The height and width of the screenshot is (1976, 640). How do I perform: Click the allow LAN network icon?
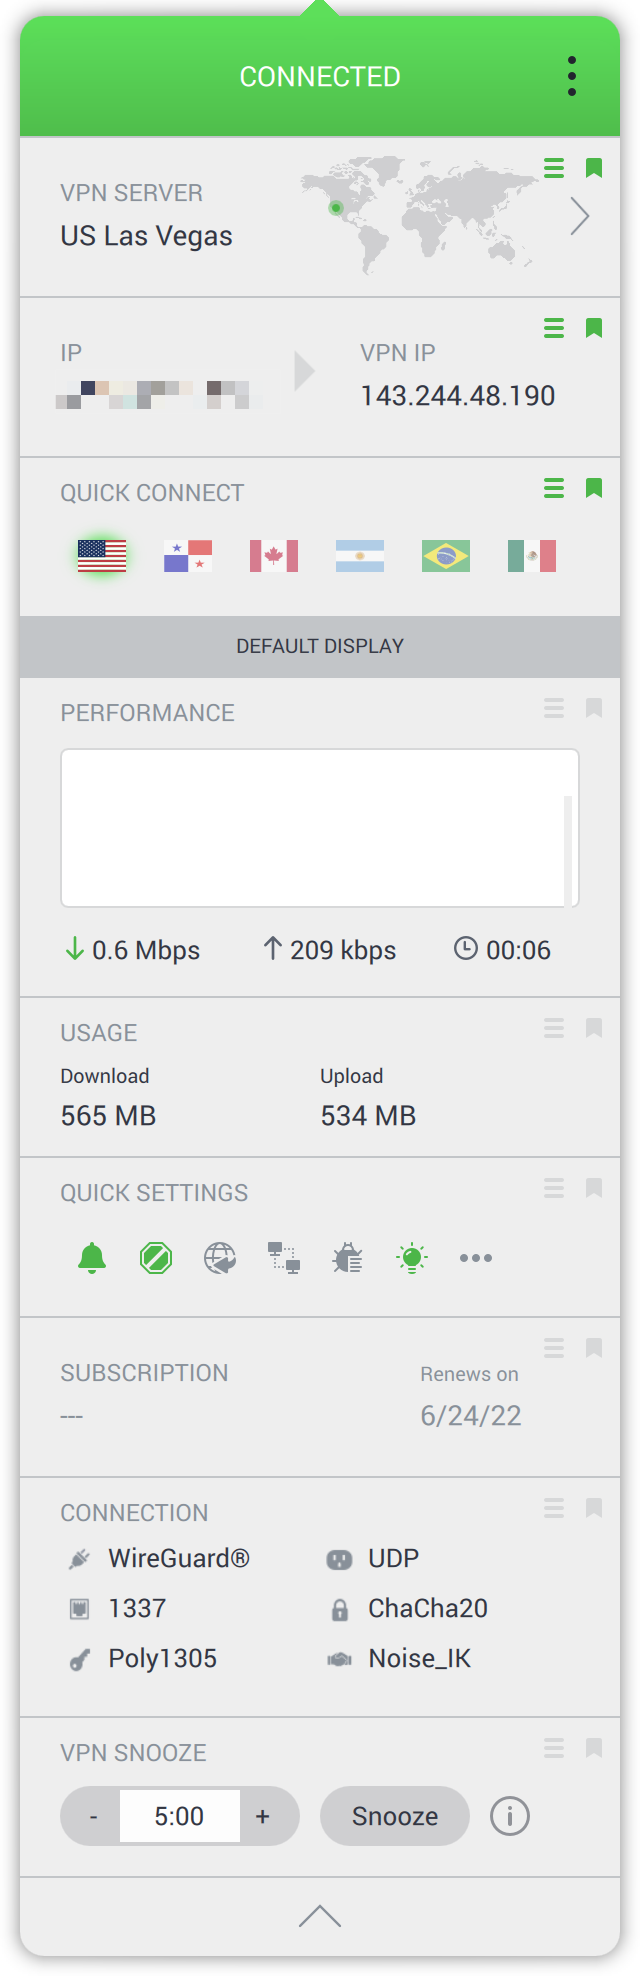click(x=284, y=1258)
